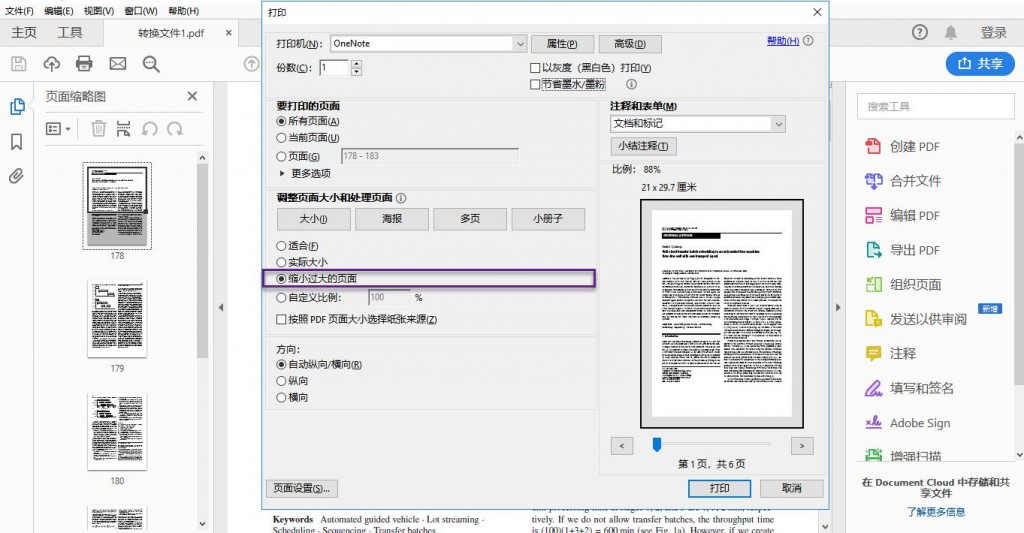Click the upload to cloud icon

pyautogui.click(x=52, y=63)
